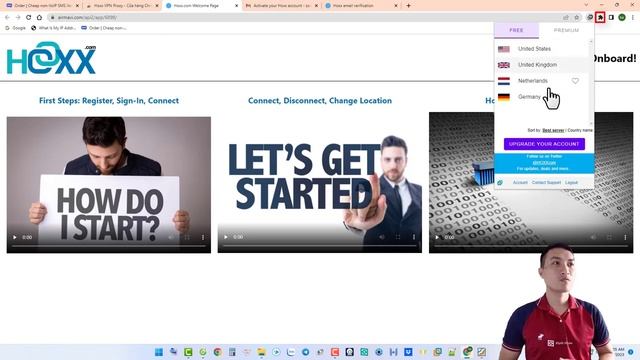Viewport: 640px width, 360px height.
Task: Open a new browser tab
Action: pyautogui.click(x=409, y=6)
